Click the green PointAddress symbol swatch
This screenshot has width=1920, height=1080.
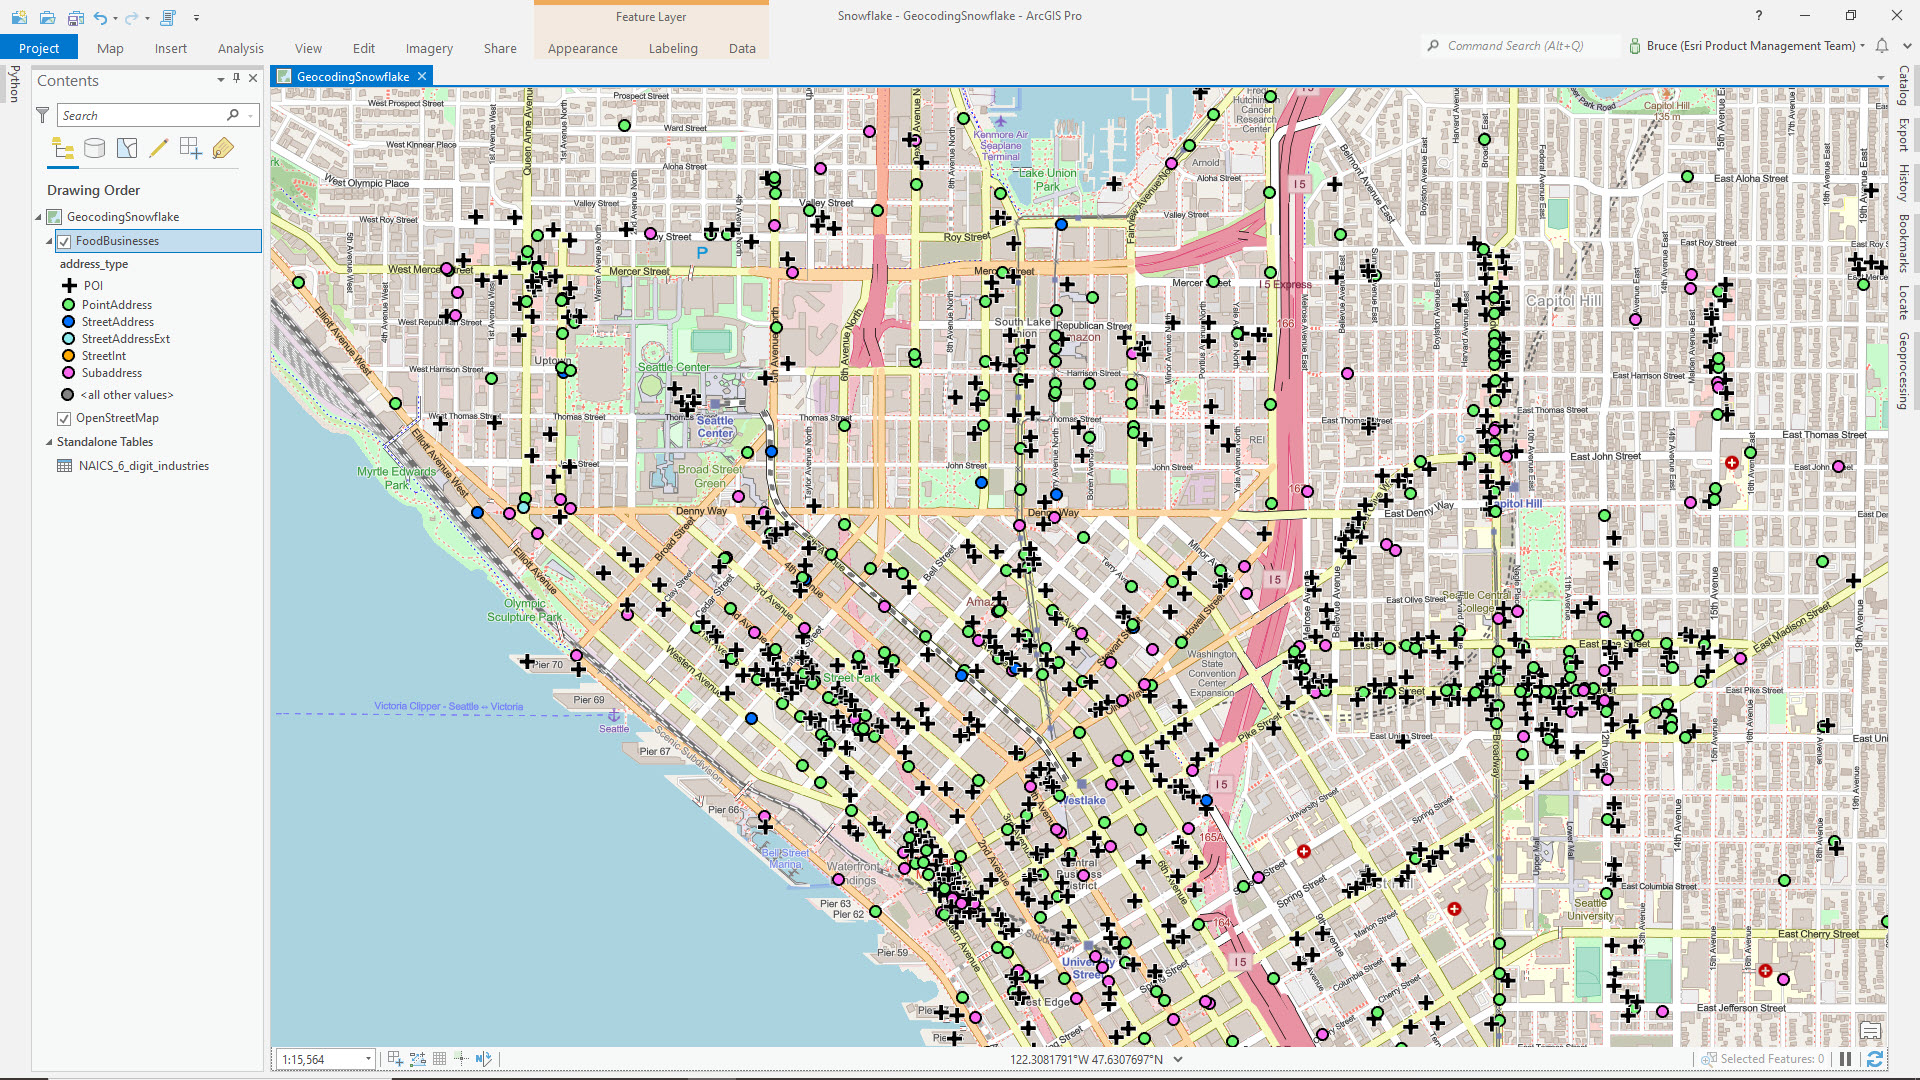[x=69, y=305]
